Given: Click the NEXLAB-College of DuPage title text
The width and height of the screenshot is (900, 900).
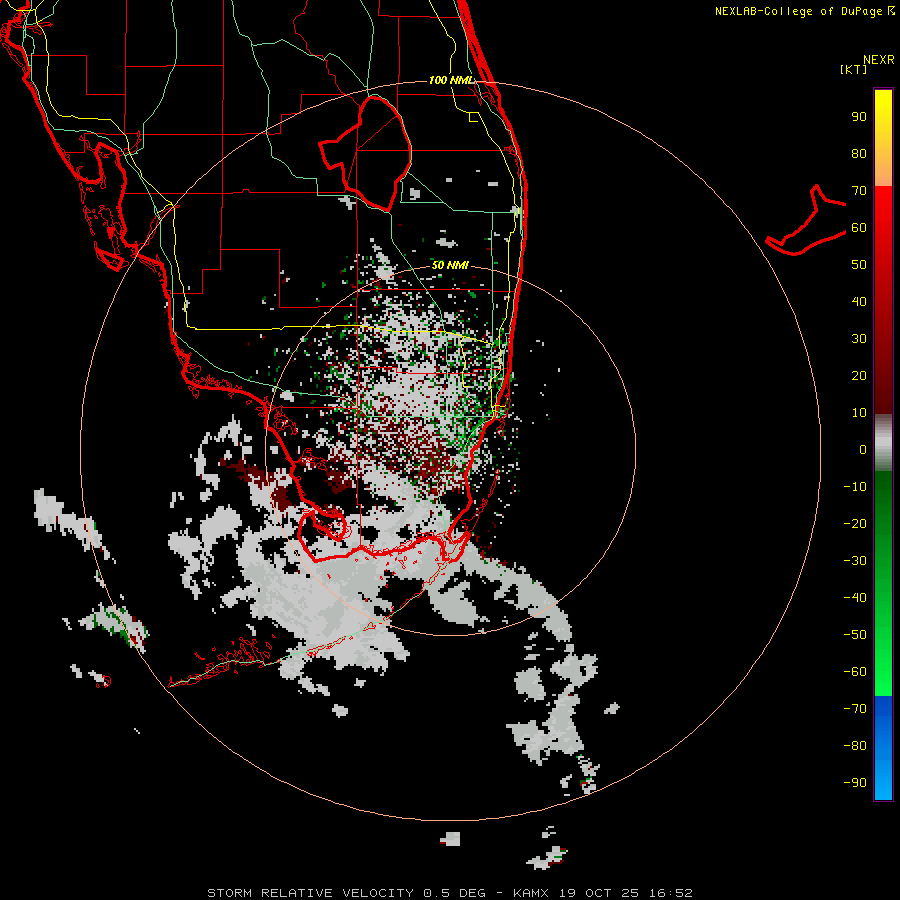Looking at the screenshot, I should click(804, 11).
